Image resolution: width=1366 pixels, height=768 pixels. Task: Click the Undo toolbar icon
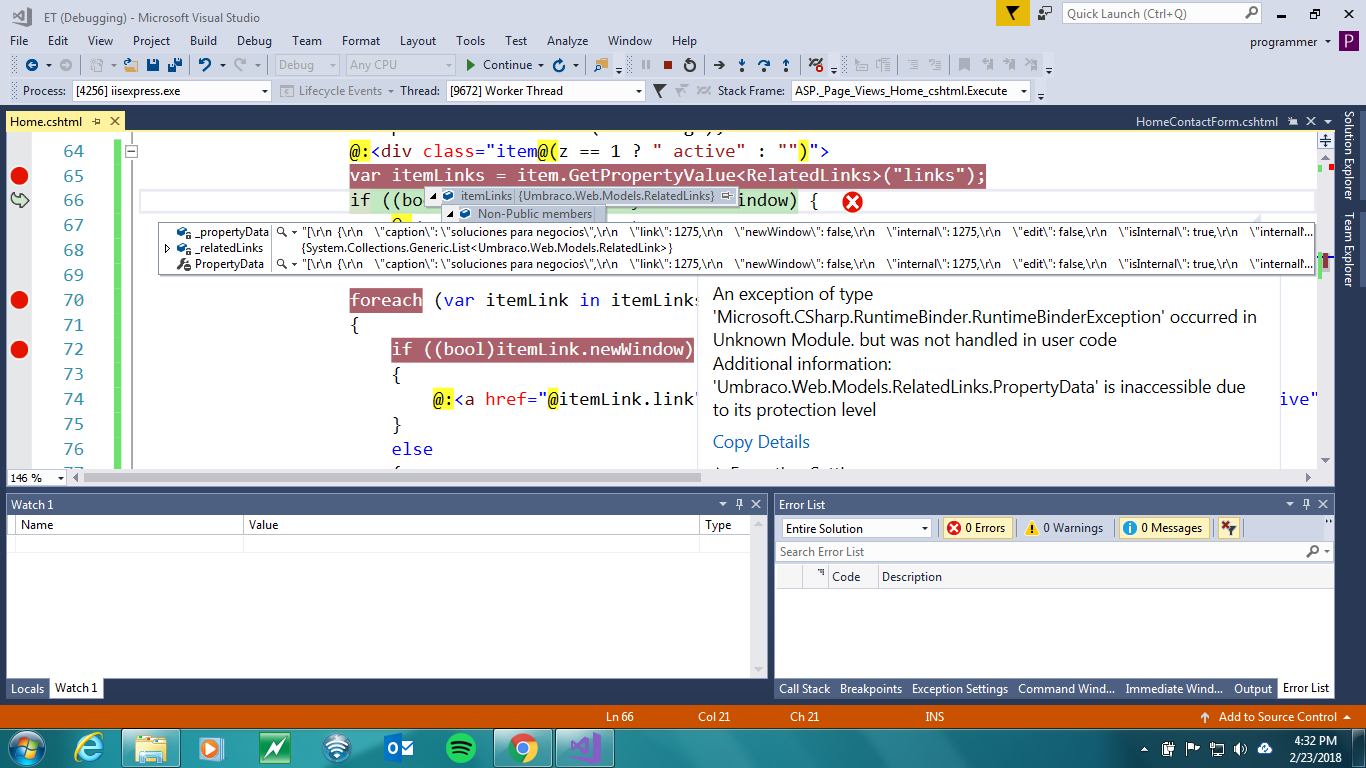(x=204, y=65)
